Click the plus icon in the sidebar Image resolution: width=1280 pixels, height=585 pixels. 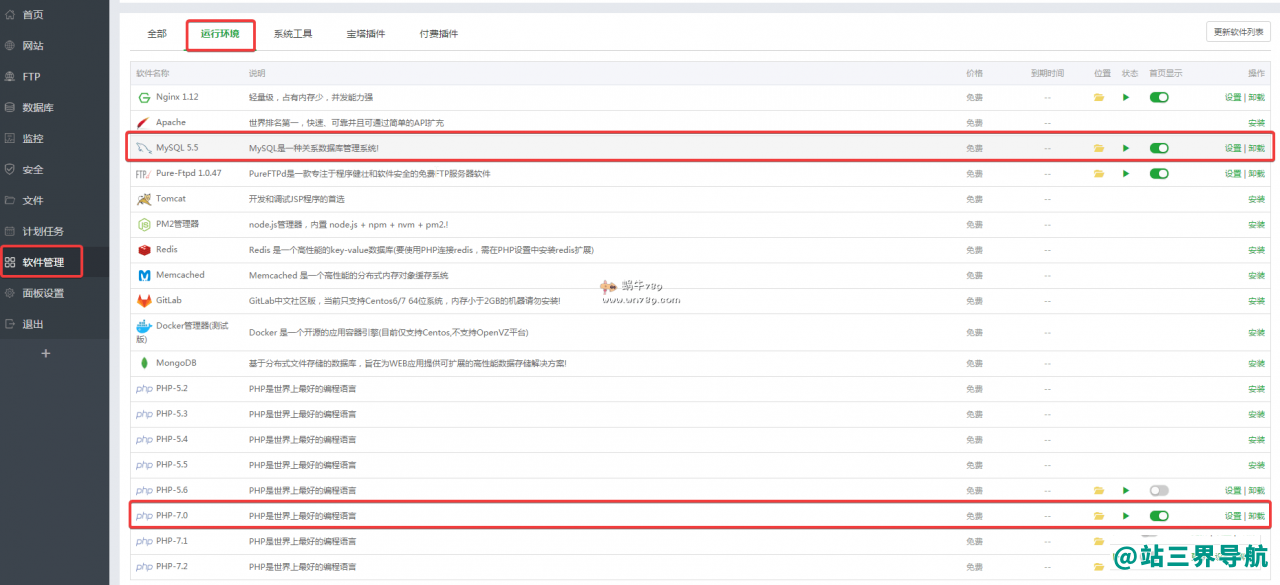[45, 353]
